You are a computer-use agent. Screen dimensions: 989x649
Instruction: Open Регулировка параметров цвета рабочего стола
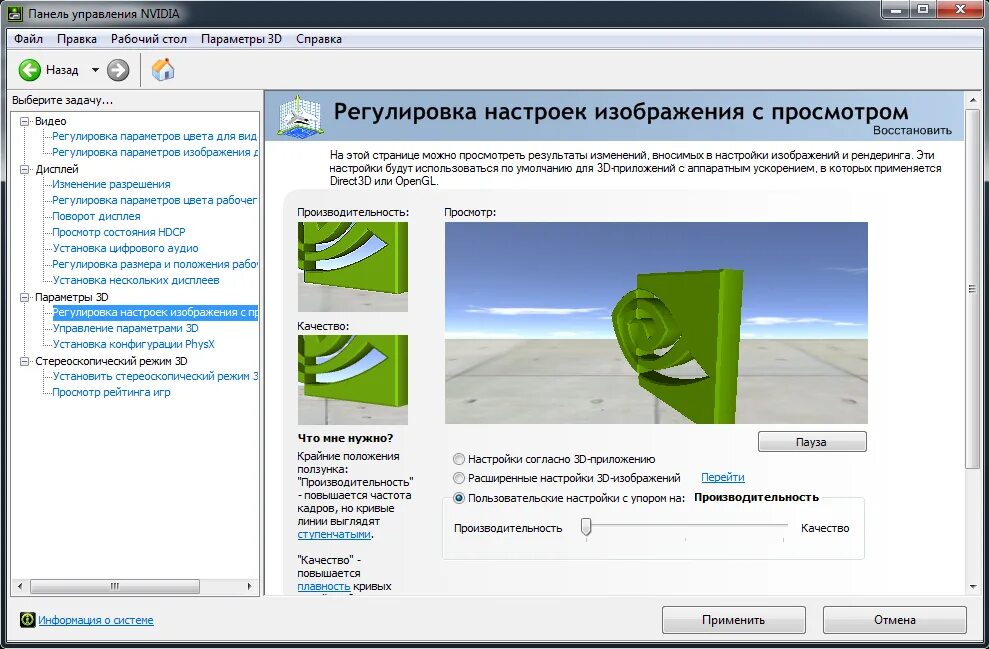coord(155,200)
